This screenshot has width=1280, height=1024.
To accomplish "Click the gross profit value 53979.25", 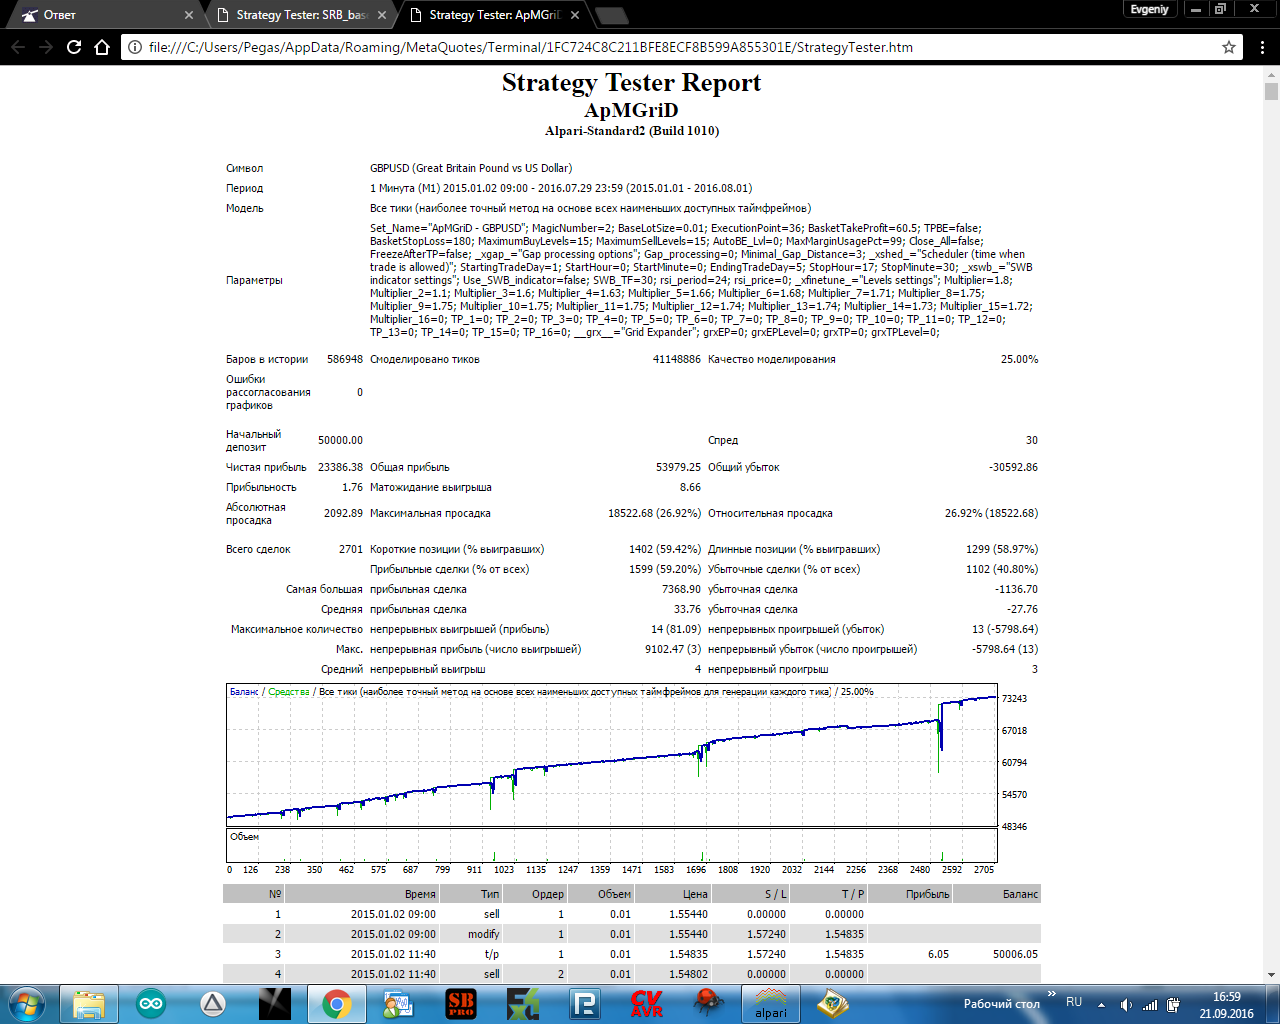I will pyautogui.click(x=678, y=467).
